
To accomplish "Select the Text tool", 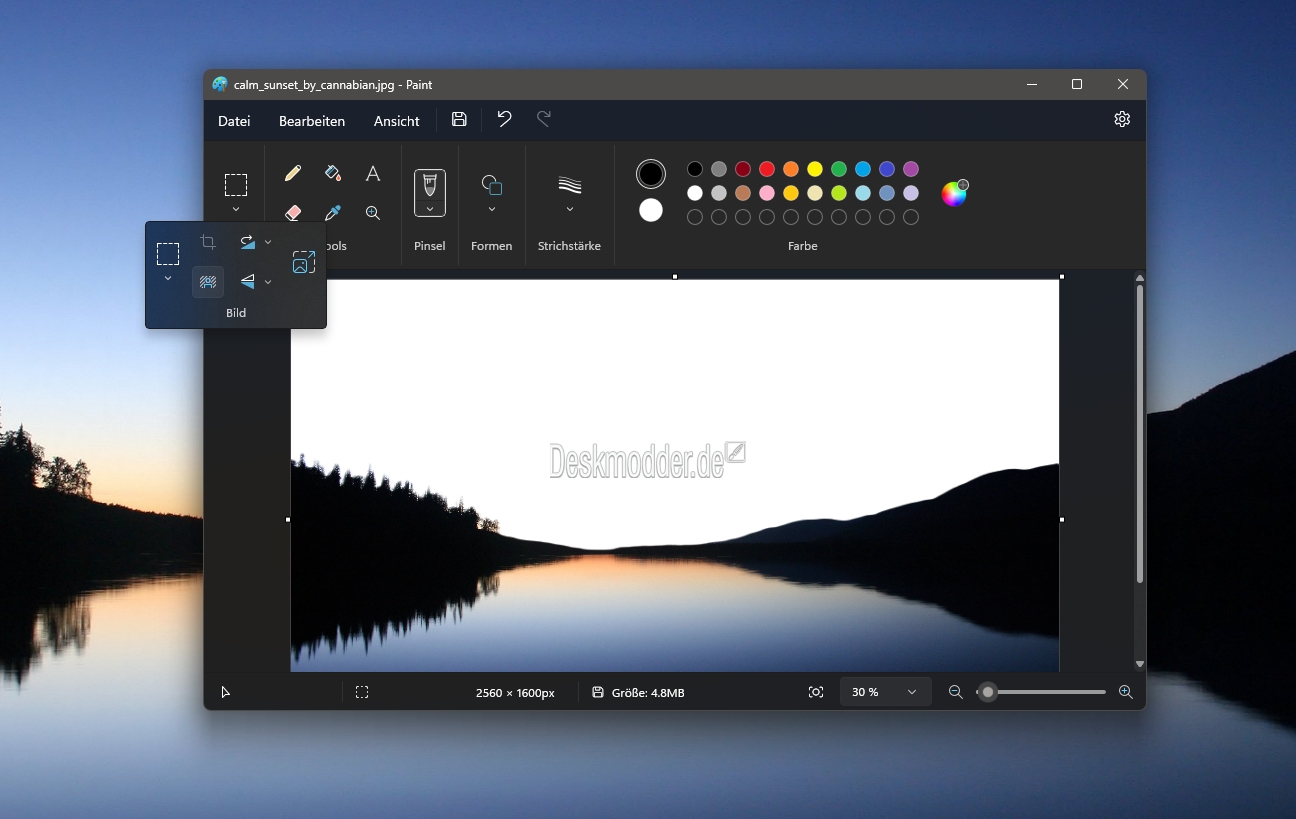I will [373, 173].
